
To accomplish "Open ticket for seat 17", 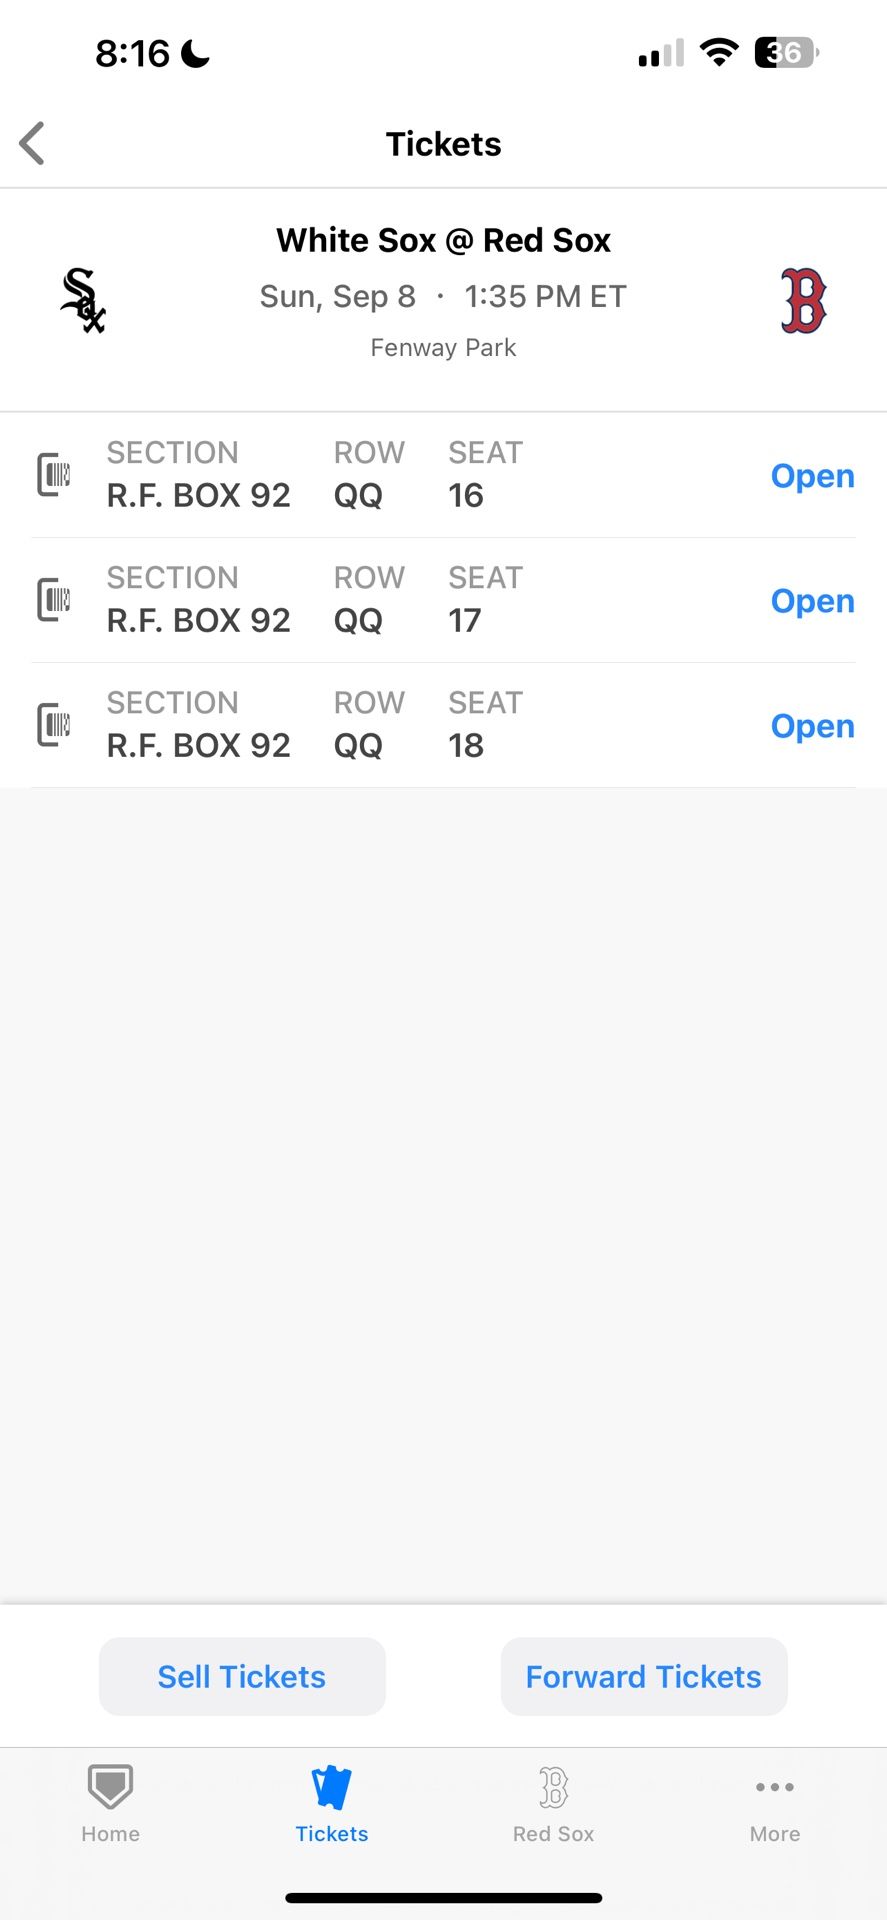I will 812,601.
